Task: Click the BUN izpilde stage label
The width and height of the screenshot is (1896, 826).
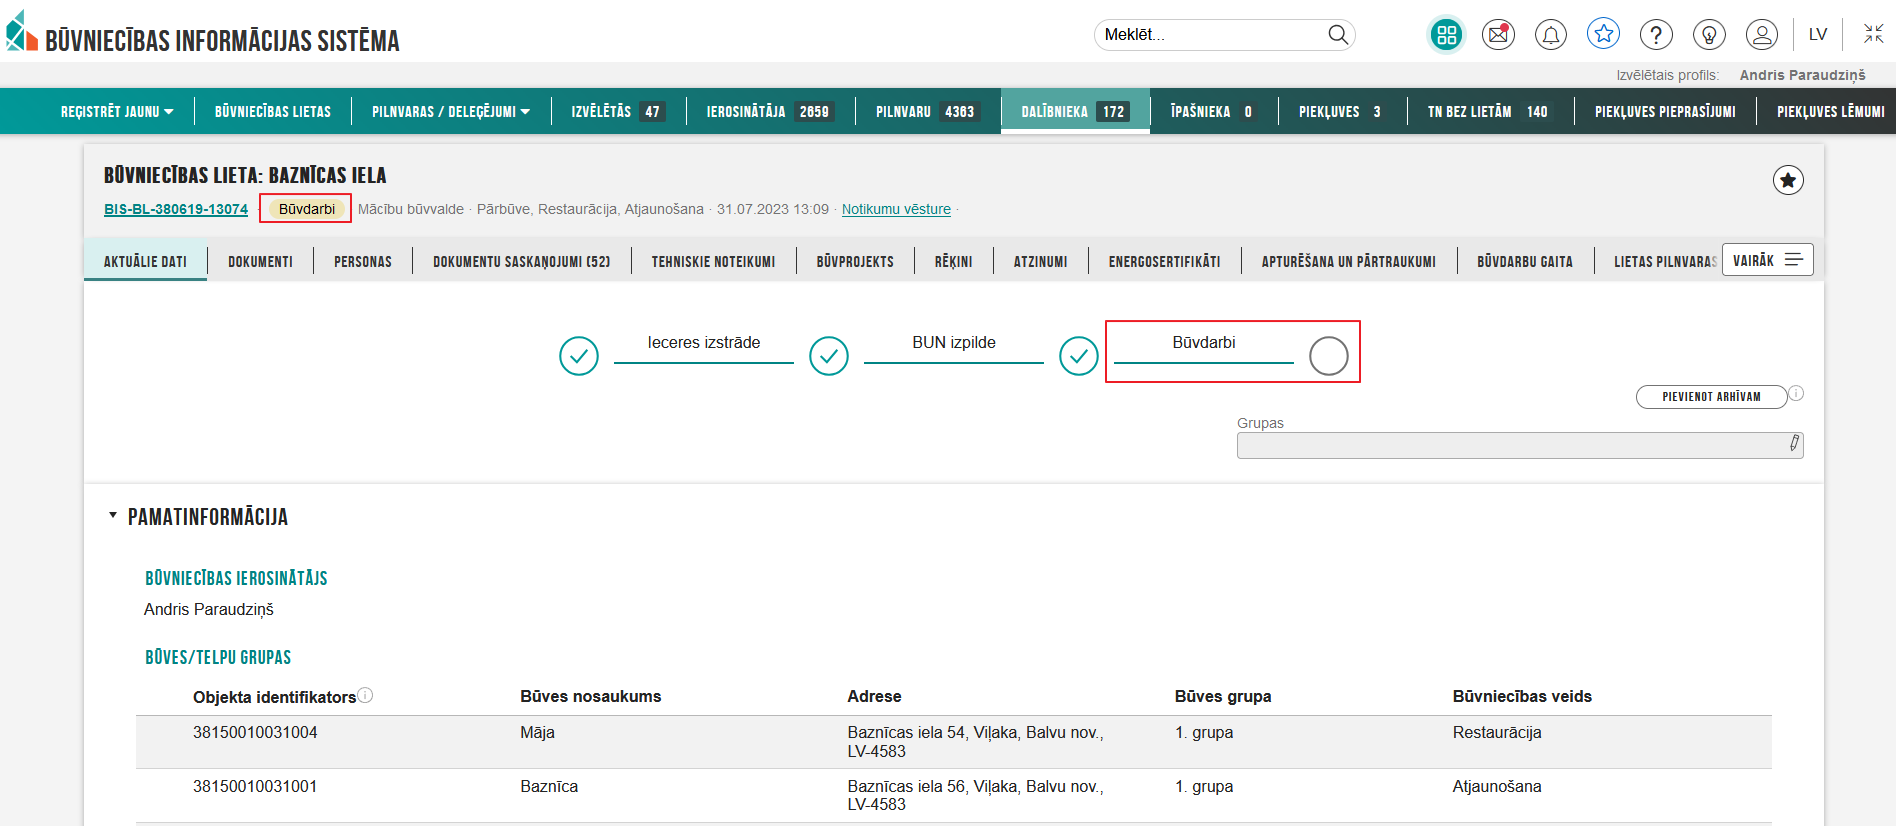Action: [x=954, y=342]
